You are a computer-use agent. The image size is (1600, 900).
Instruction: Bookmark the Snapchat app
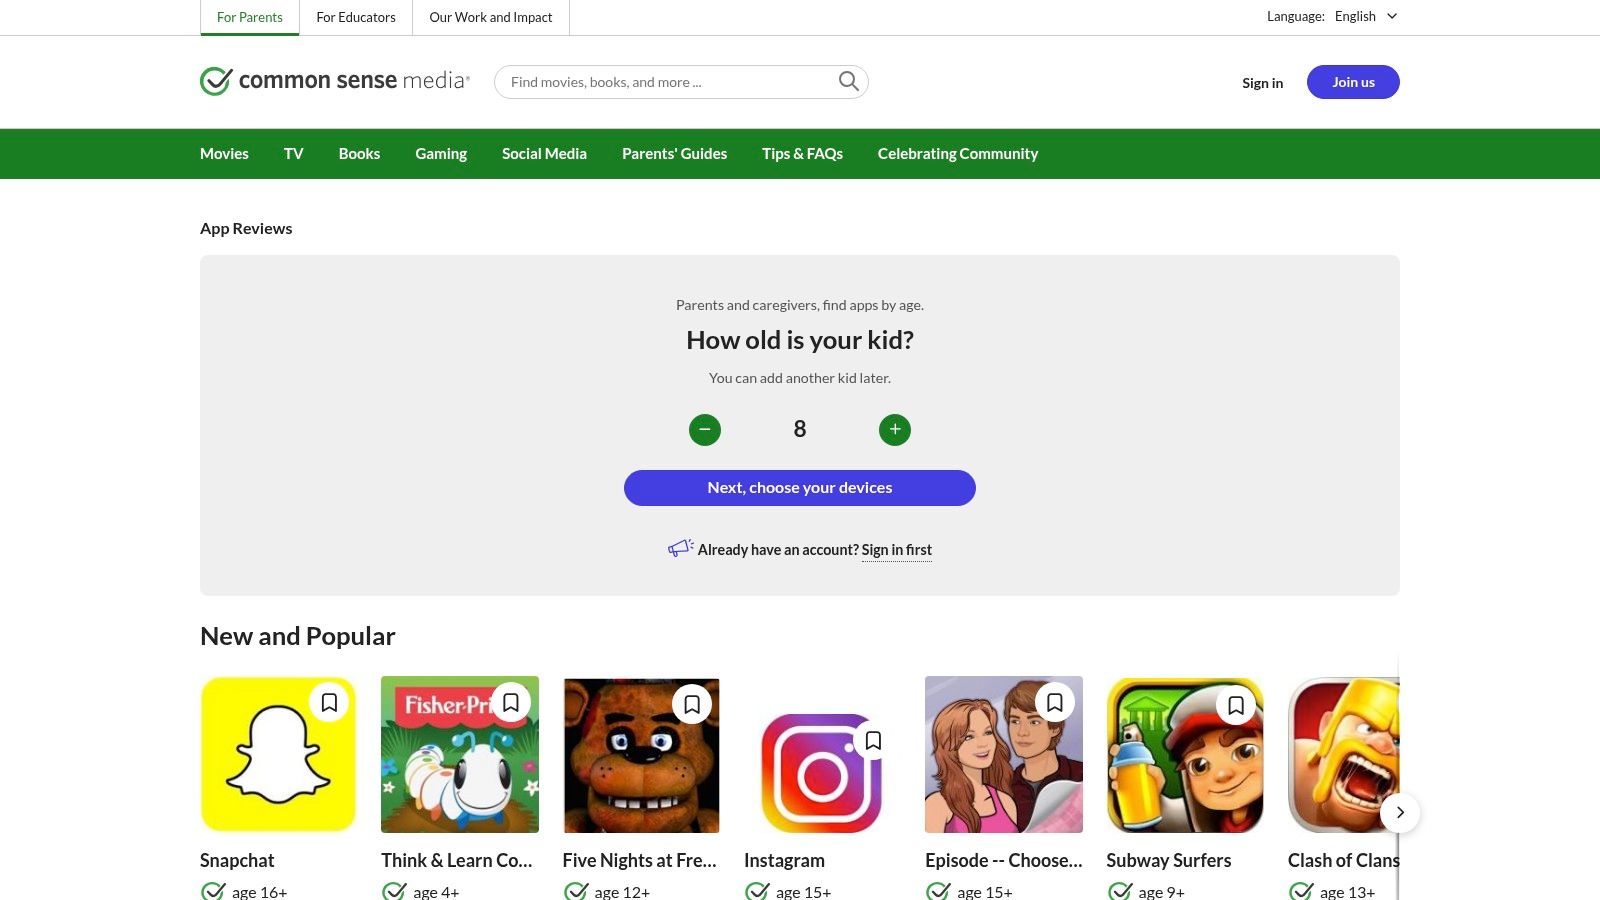(x=329, y=703)
